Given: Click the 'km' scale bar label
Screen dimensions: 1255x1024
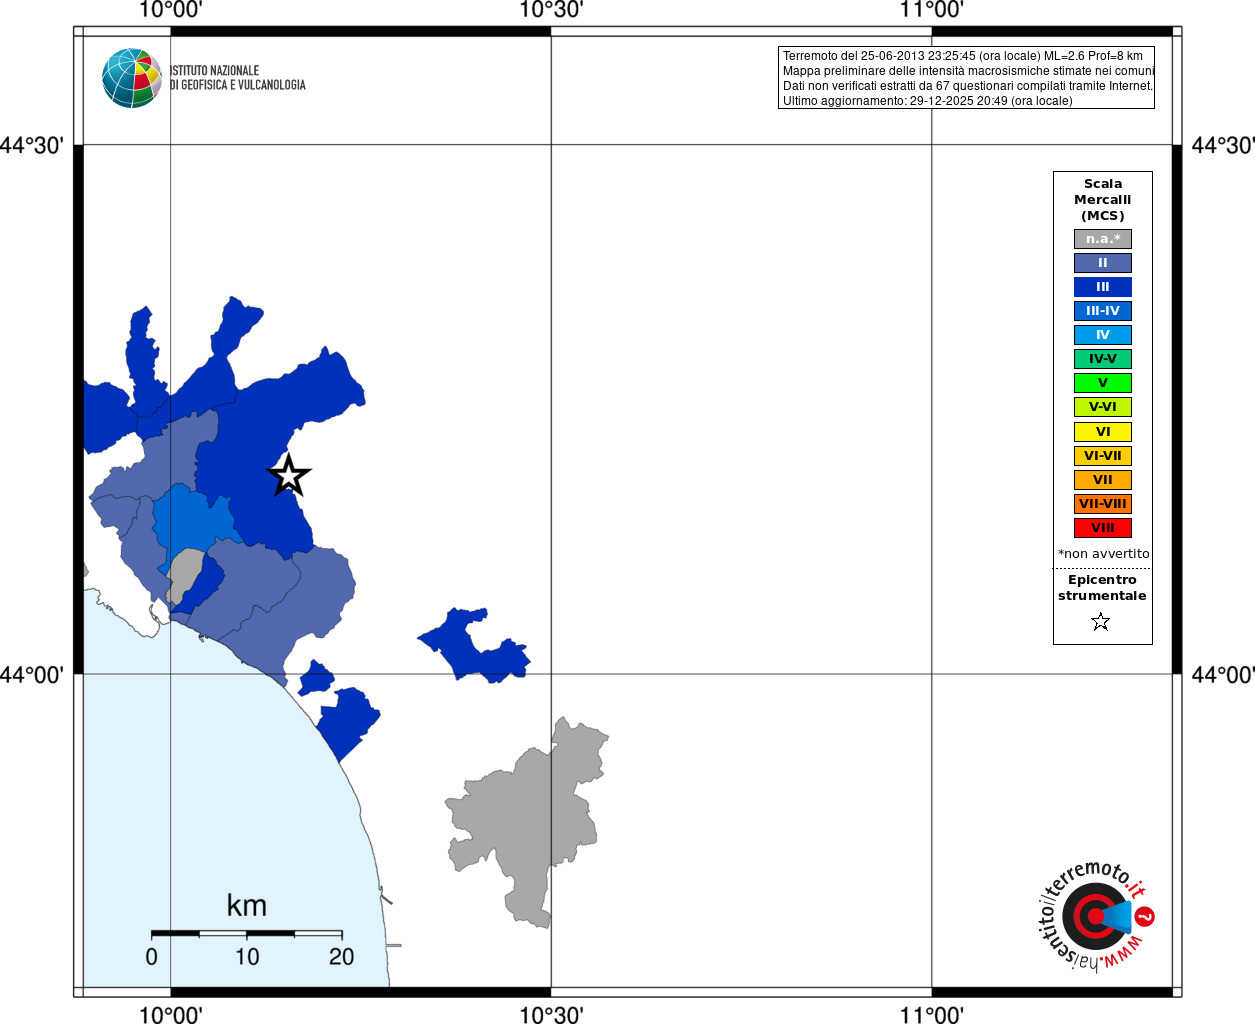Looking at the screenshot, I should coord(247,906).
